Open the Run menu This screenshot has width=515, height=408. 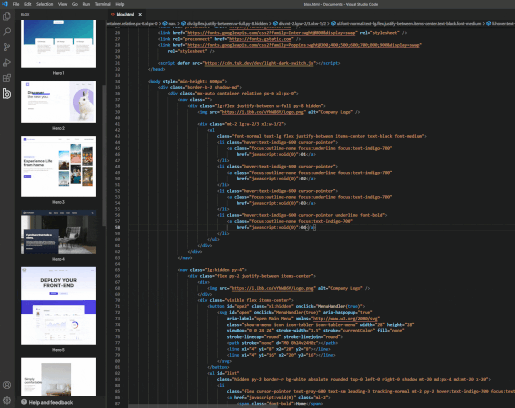pos(86,4)
